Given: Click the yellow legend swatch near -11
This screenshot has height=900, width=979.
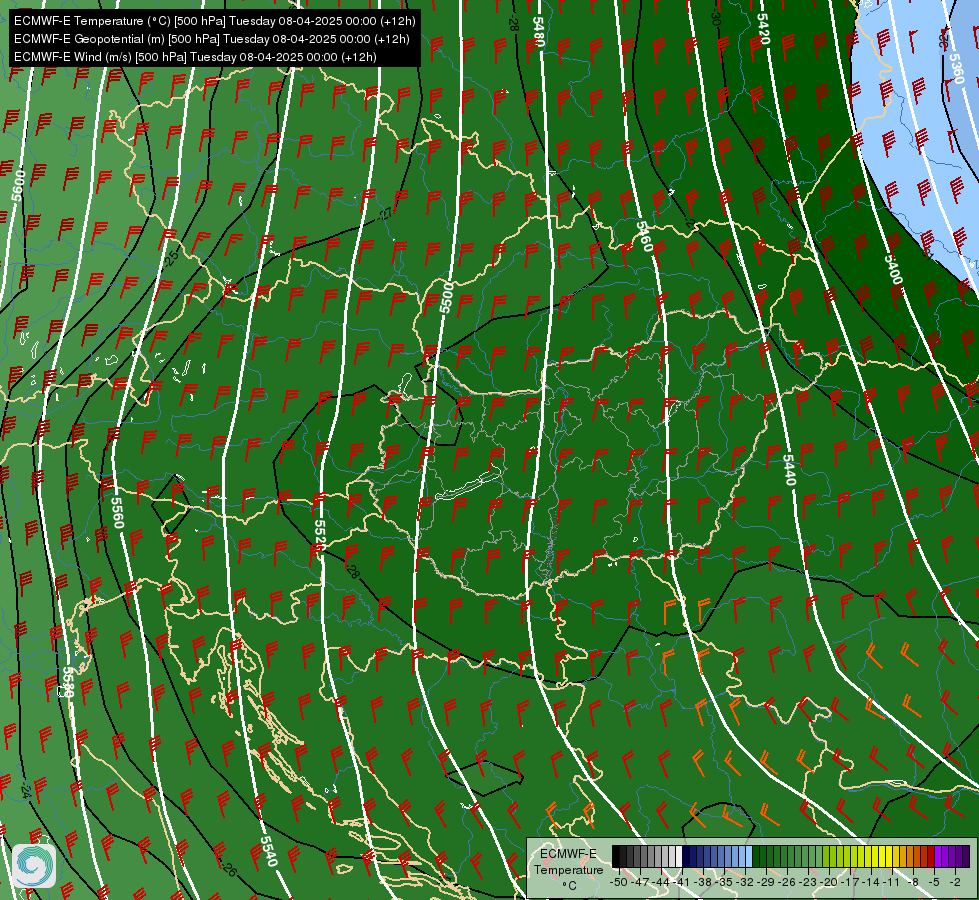Looking at the screenshot, I should (x=889, y=856).
